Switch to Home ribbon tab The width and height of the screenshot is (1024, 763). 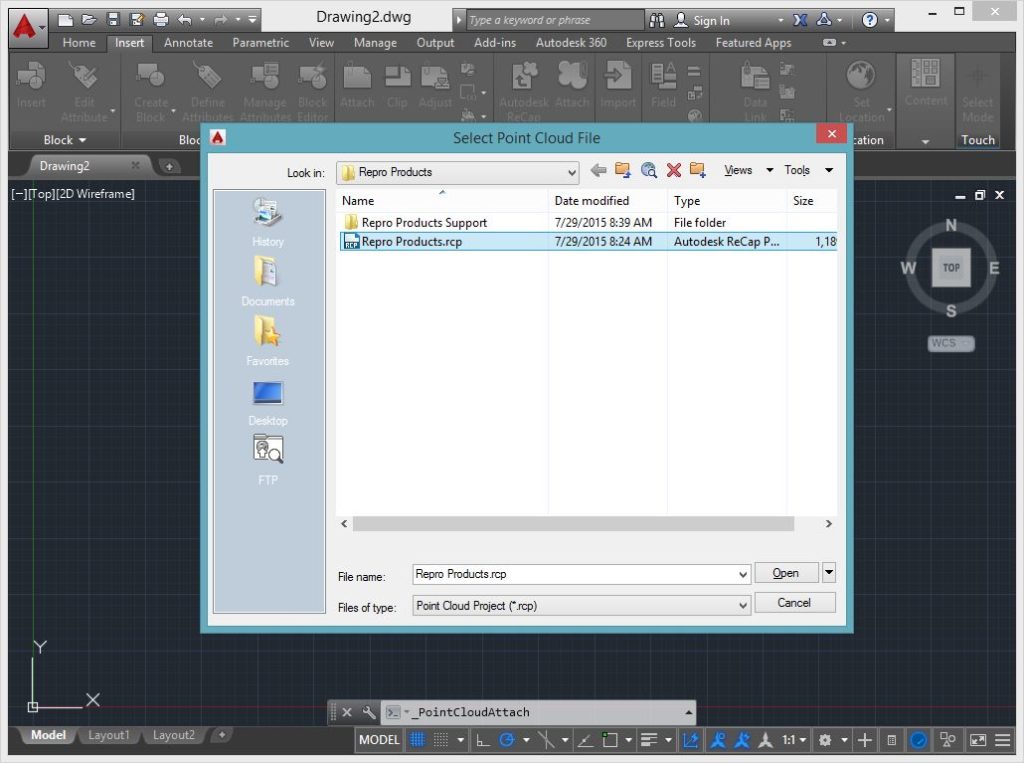(x=79, y=42)
